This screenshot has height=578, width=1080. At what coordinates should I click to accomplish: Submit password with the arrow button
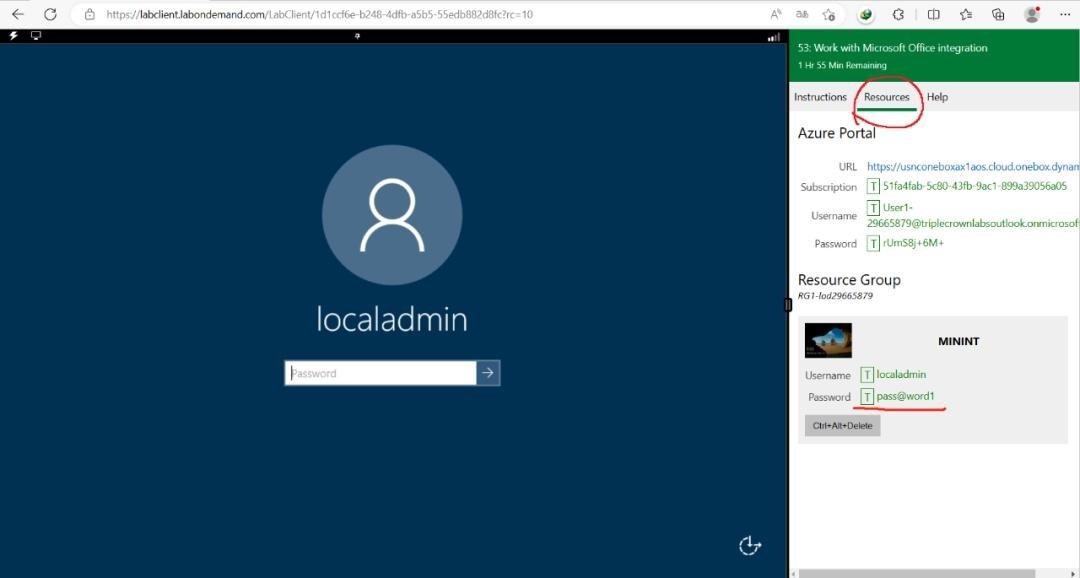point(488,373)
